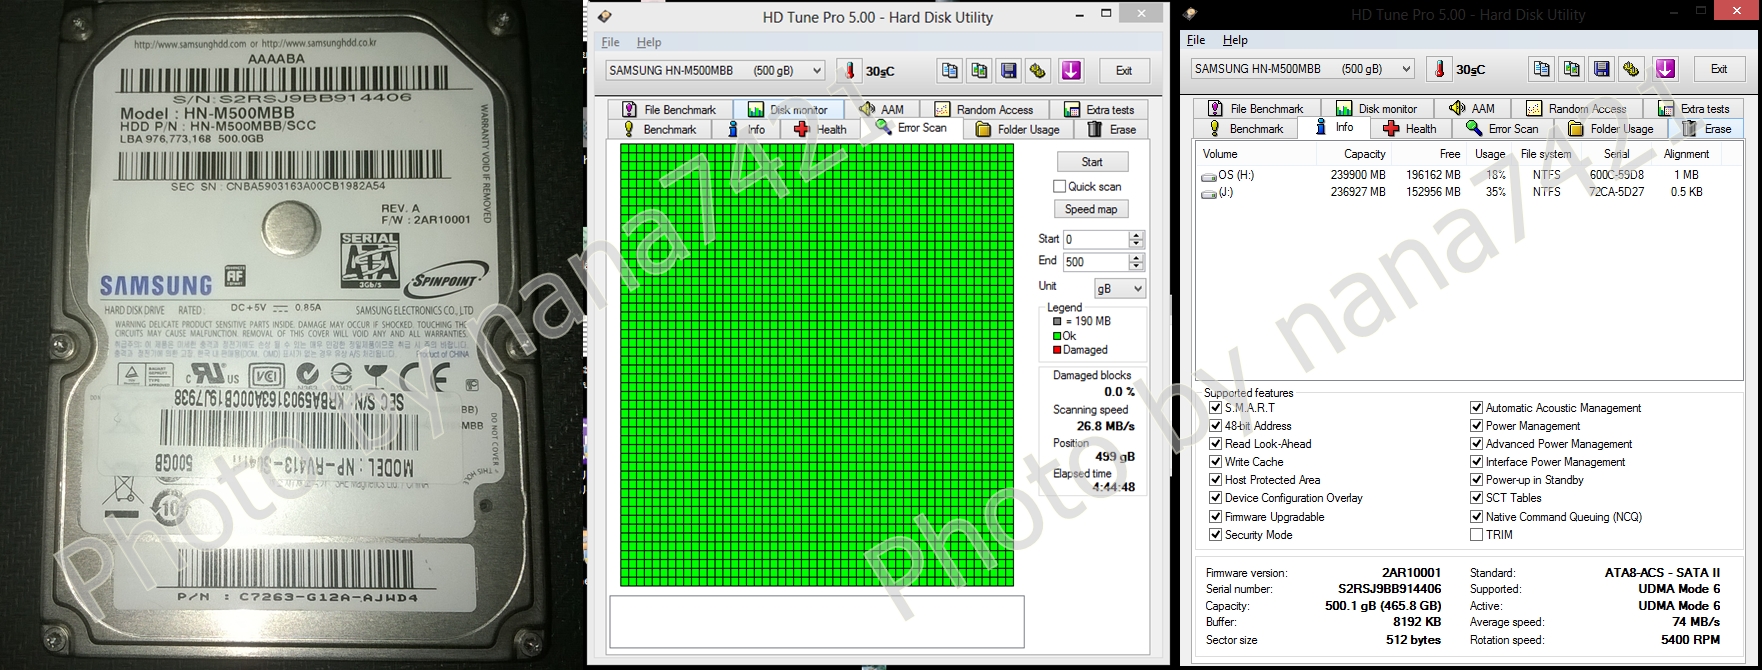Click the Speed map button
This screenshot has height=670, width=1762.
(1091, 209)
